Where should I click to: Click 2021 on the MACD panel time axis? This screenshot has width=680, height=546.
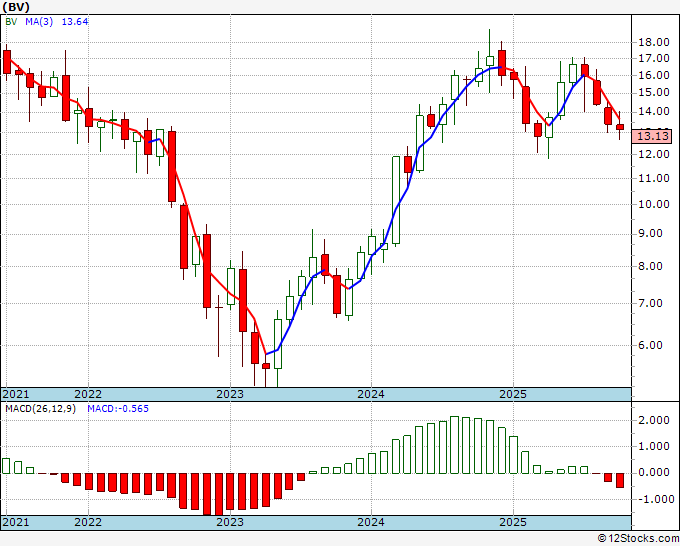pyautogui.click(x=16, y=522)
